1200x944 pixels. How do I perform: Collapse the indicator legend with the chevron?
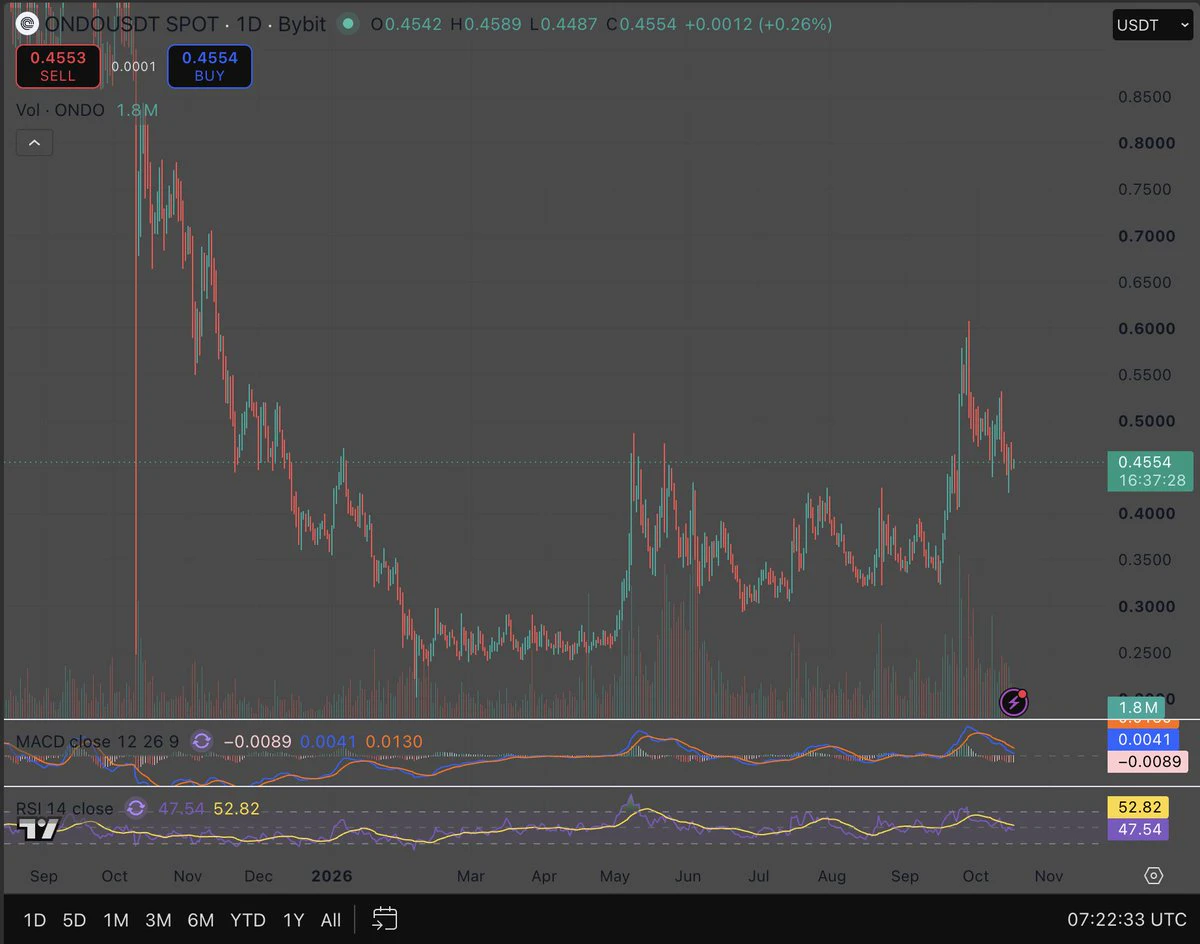(34, 143)
